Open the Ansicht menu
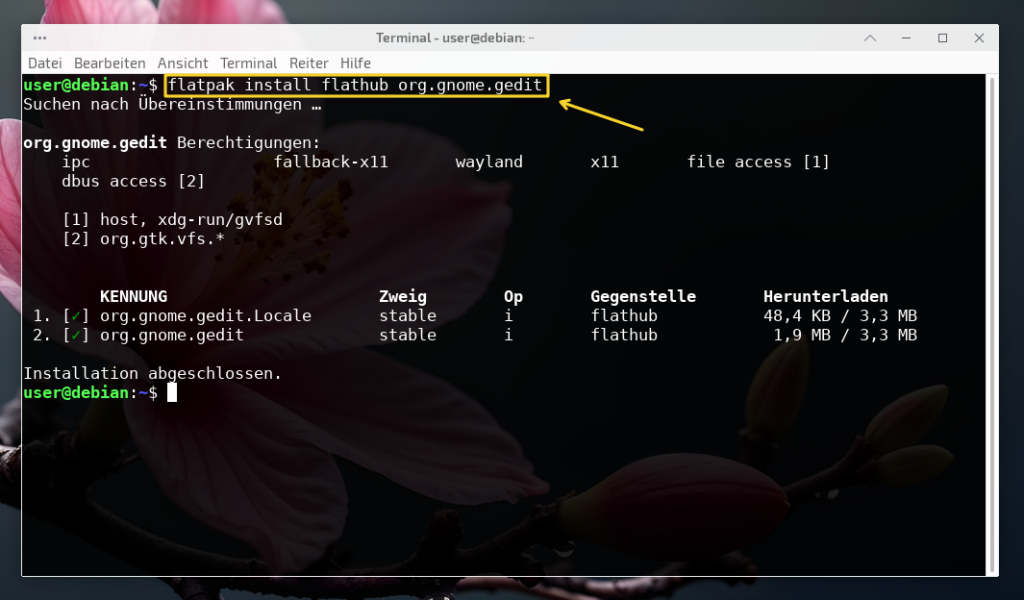 click(x=183, y=63)
